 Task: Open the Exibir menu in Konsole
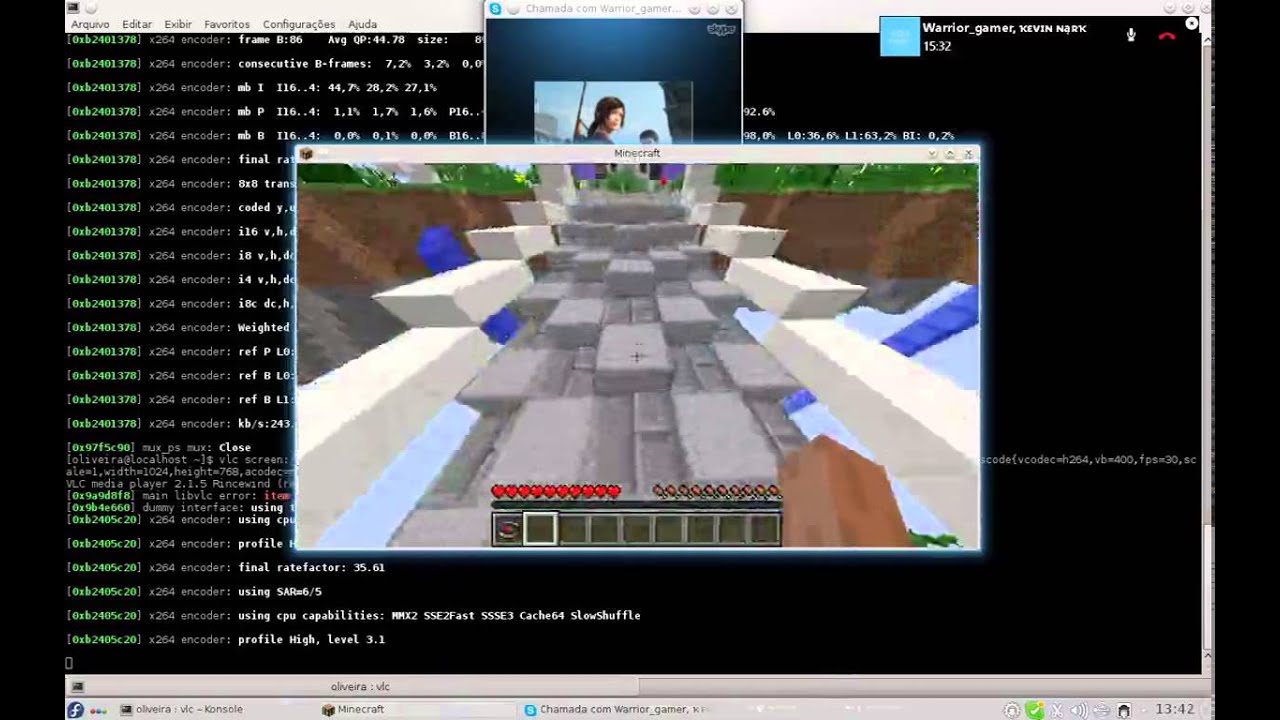(178, 24)
